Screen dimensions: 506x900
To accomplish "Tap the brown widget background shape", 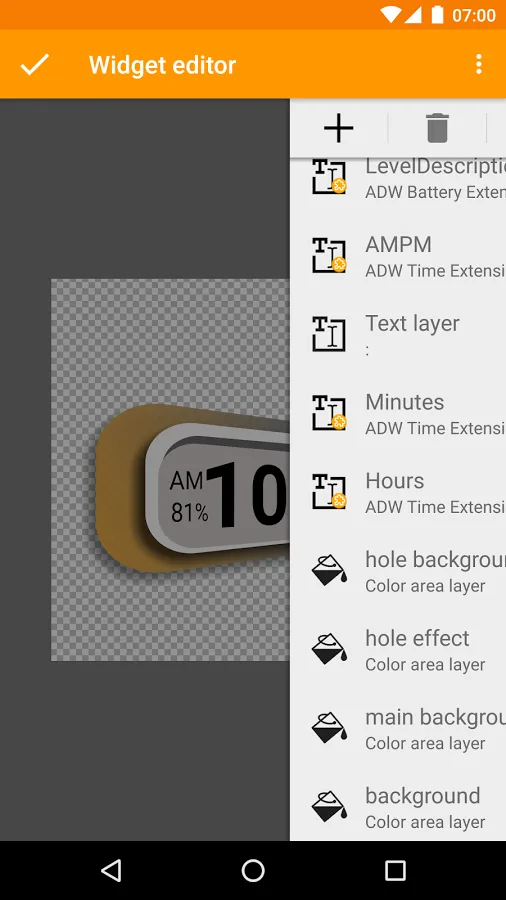I will [x=119, y=488].
